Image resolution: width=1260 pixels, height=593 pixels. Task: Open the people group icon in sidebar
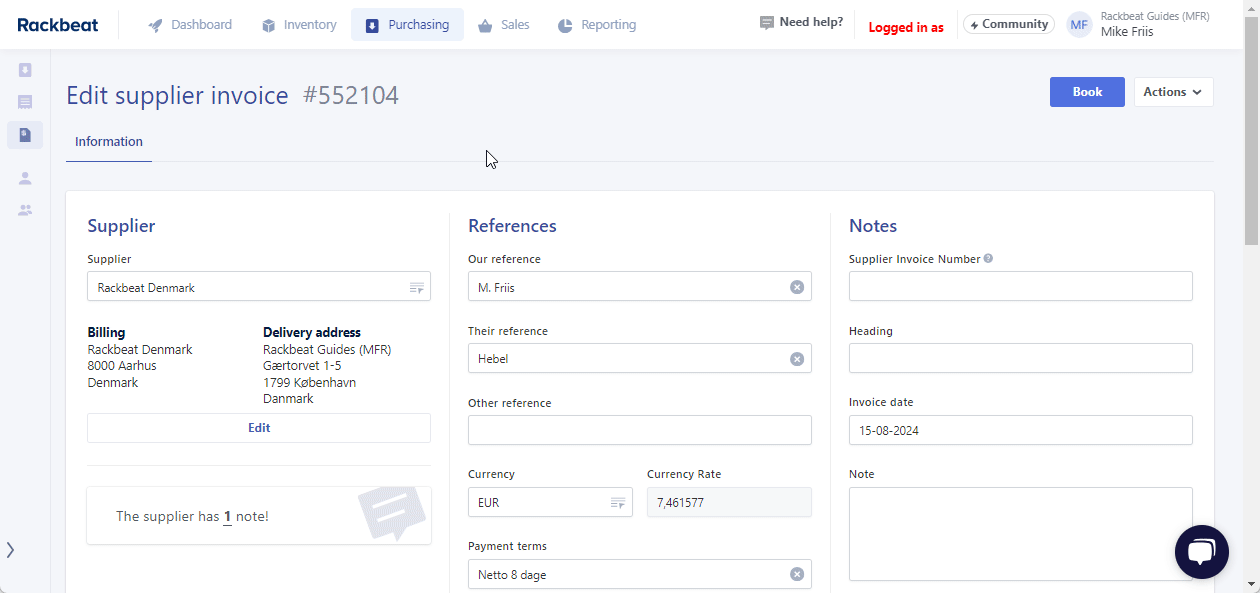[x=25, y=210]
